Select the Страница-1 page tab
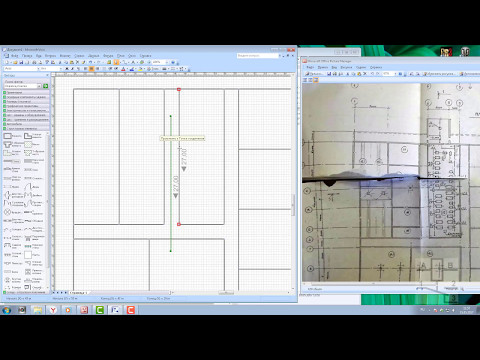 (79, 293)
